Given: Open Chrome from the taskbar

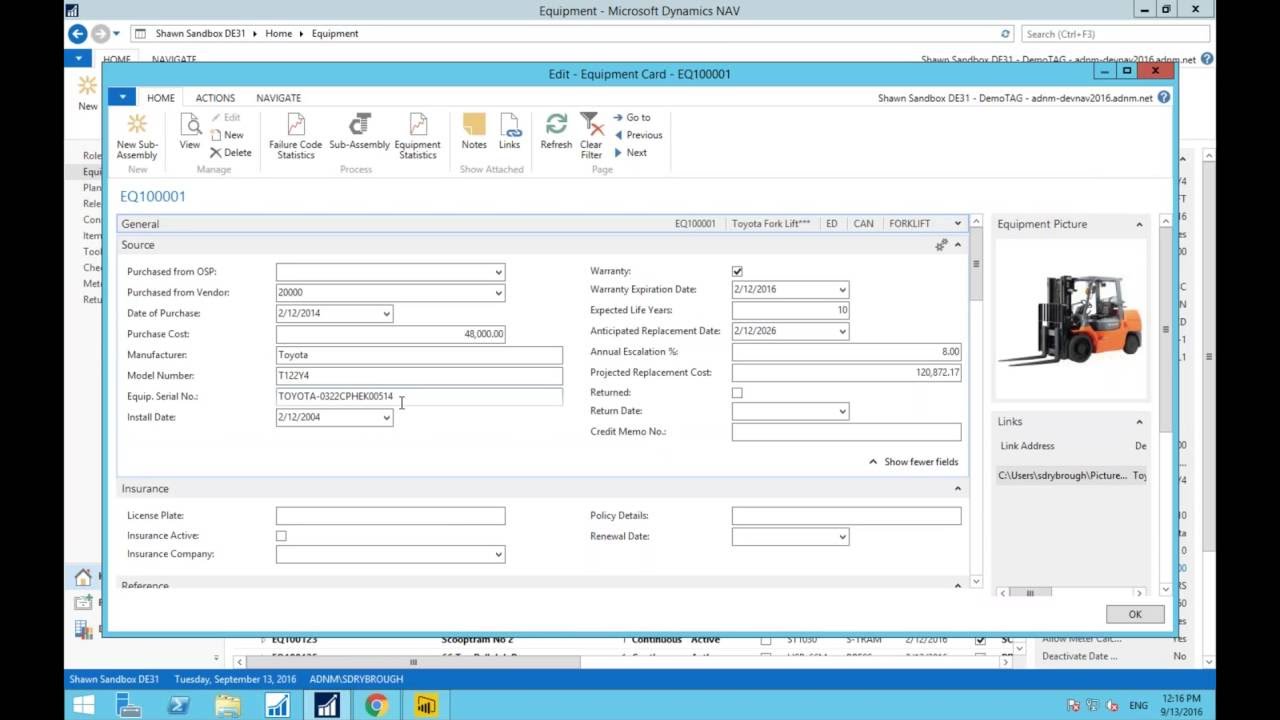Looking at the screenshot, I should [376, 705].
